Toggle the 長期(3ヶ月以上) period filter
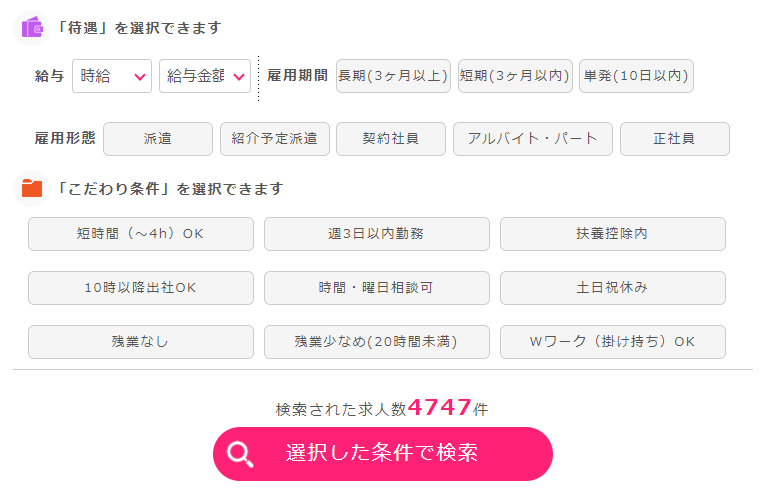 pos(393,76)
